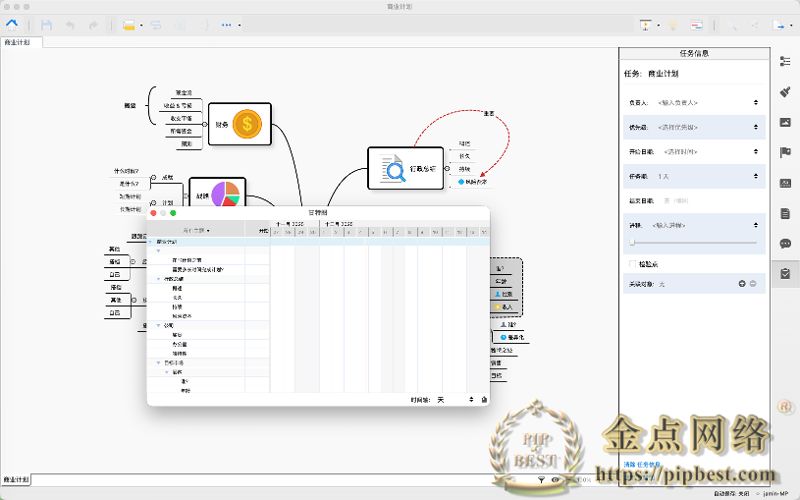
Task: Click the subtopic with blue marker near 行政总结
Action: (472, 182)
